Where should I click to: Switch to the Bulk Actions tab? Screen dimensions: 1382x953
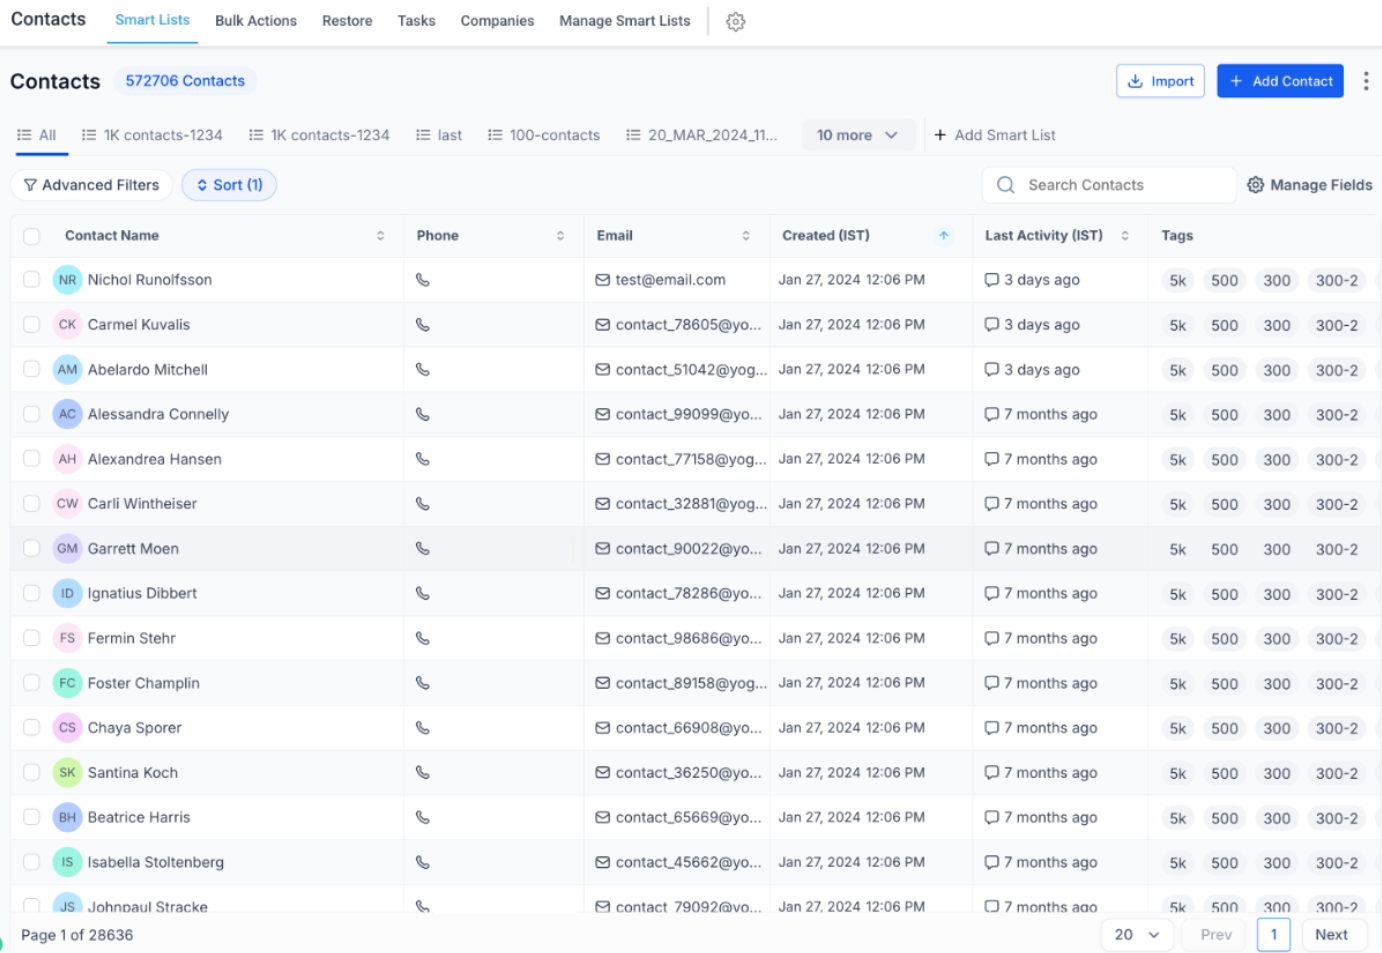(256, 21)
